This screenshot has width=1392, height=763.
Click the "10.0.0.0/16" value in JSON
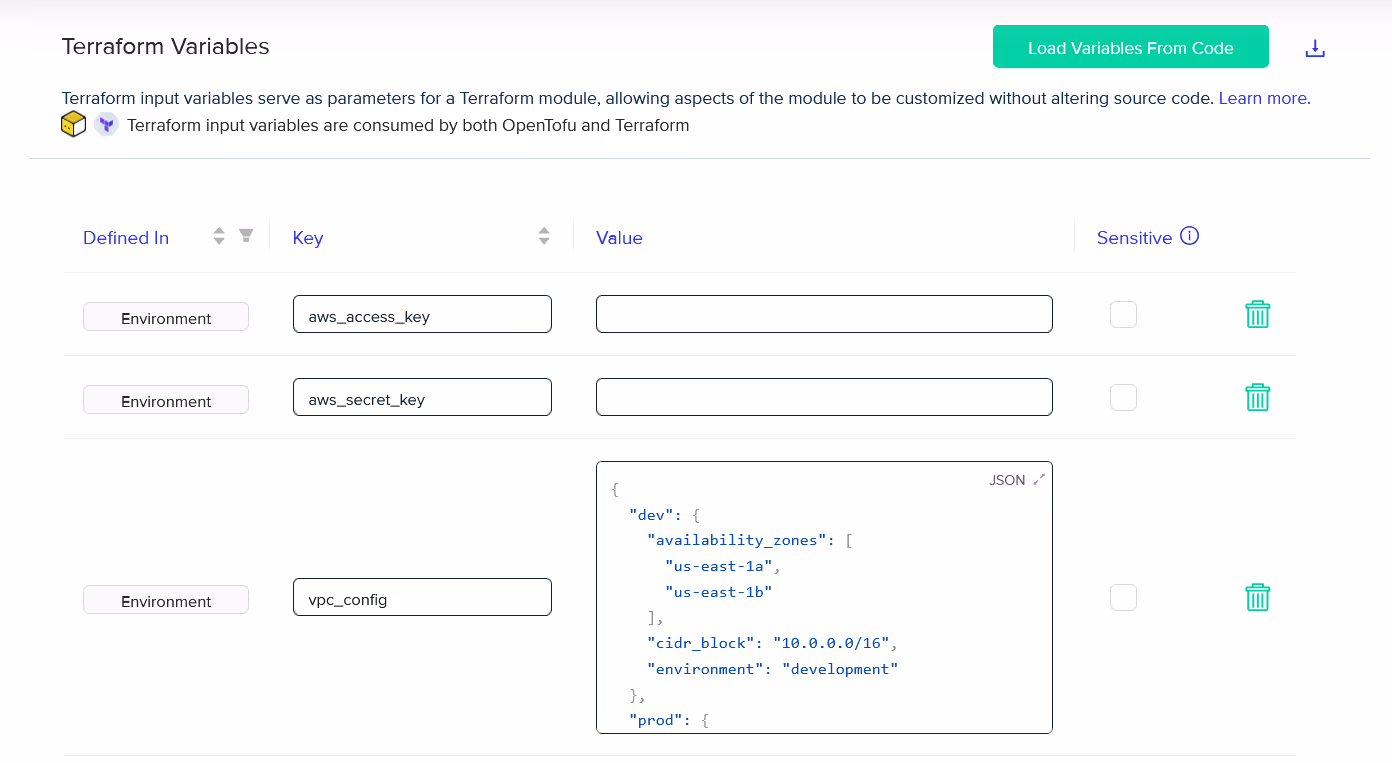point(831,643)
